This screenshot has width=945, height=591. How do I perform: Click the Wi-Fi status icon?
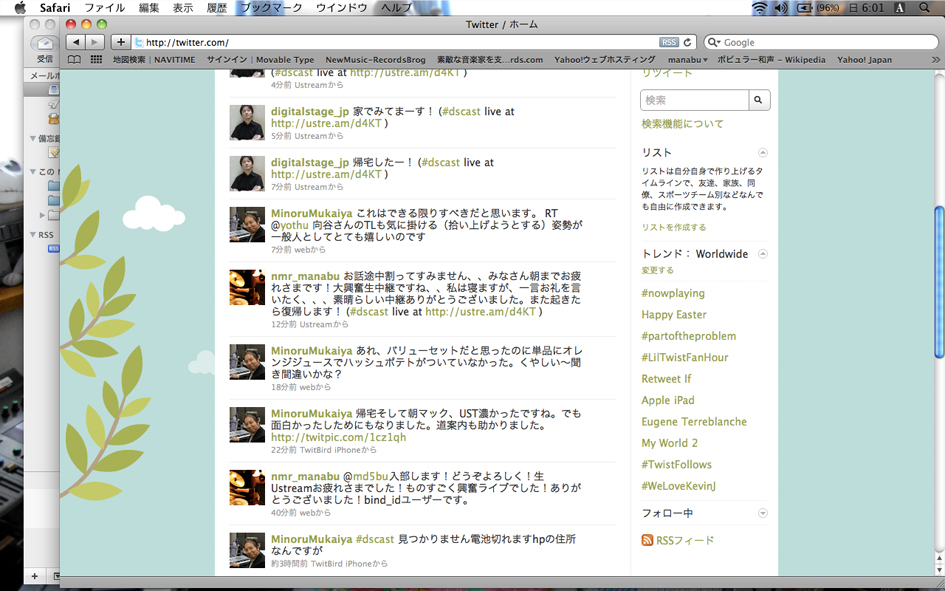[x=759, y=8]
